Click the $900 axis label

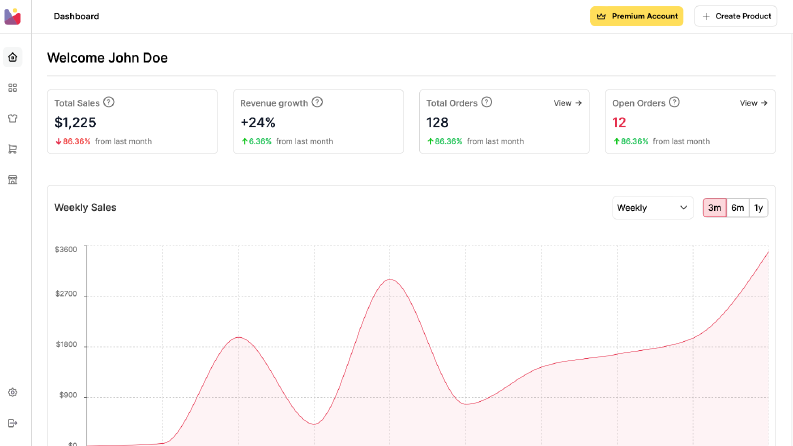tap(68, 395)
